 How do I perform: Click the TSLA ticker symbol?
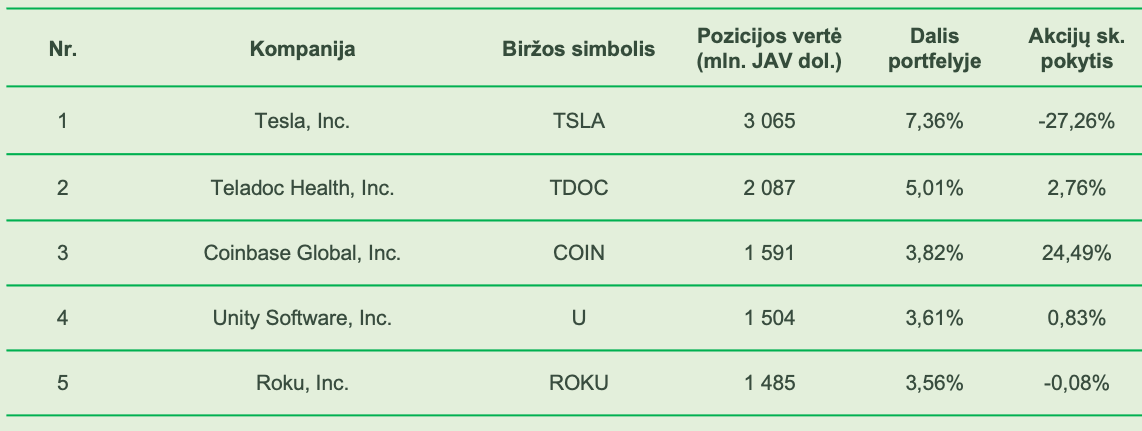578,121
